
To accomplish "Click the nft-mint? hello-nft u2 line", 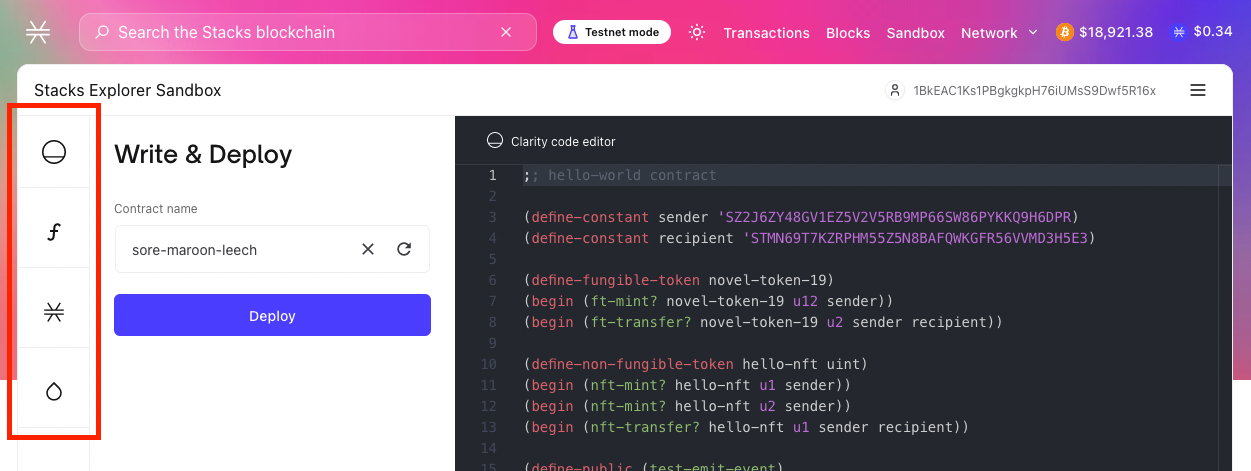I will (x=687, y=406).
